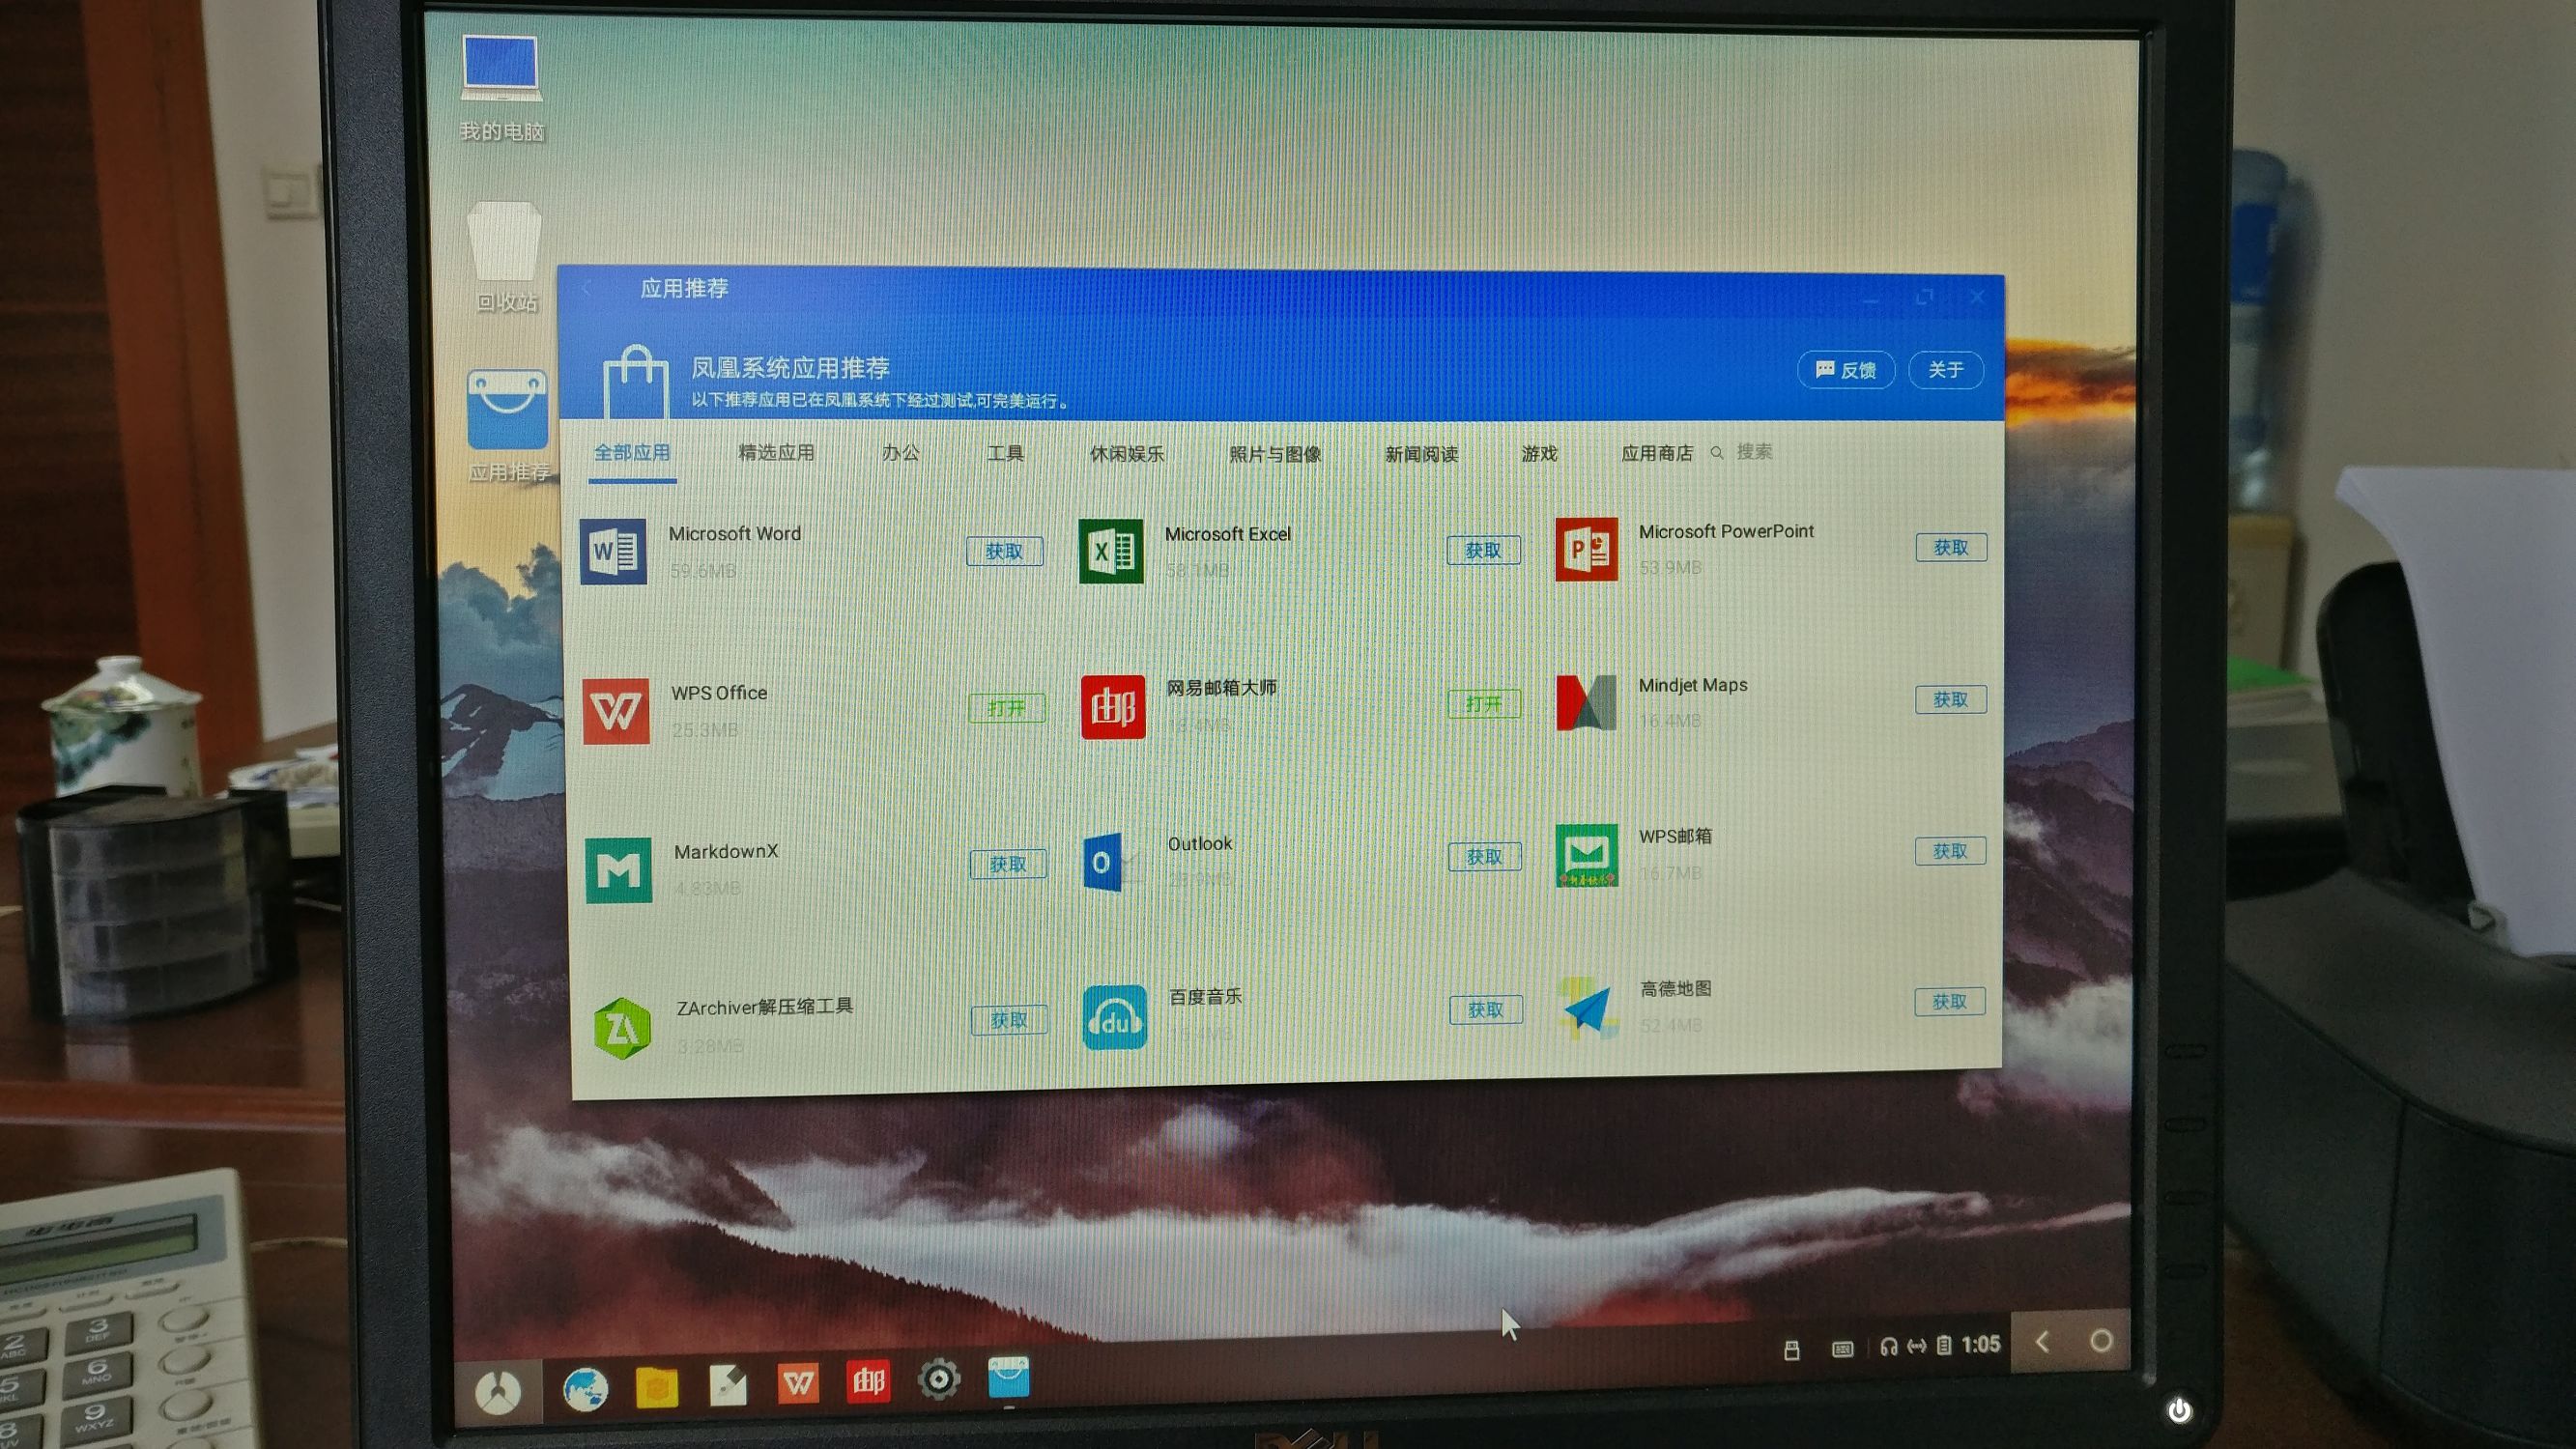The height and width of the screenshot is (1449, 2576).
Task: Switch to the 办公 tab
Action: tap(900, 453)
